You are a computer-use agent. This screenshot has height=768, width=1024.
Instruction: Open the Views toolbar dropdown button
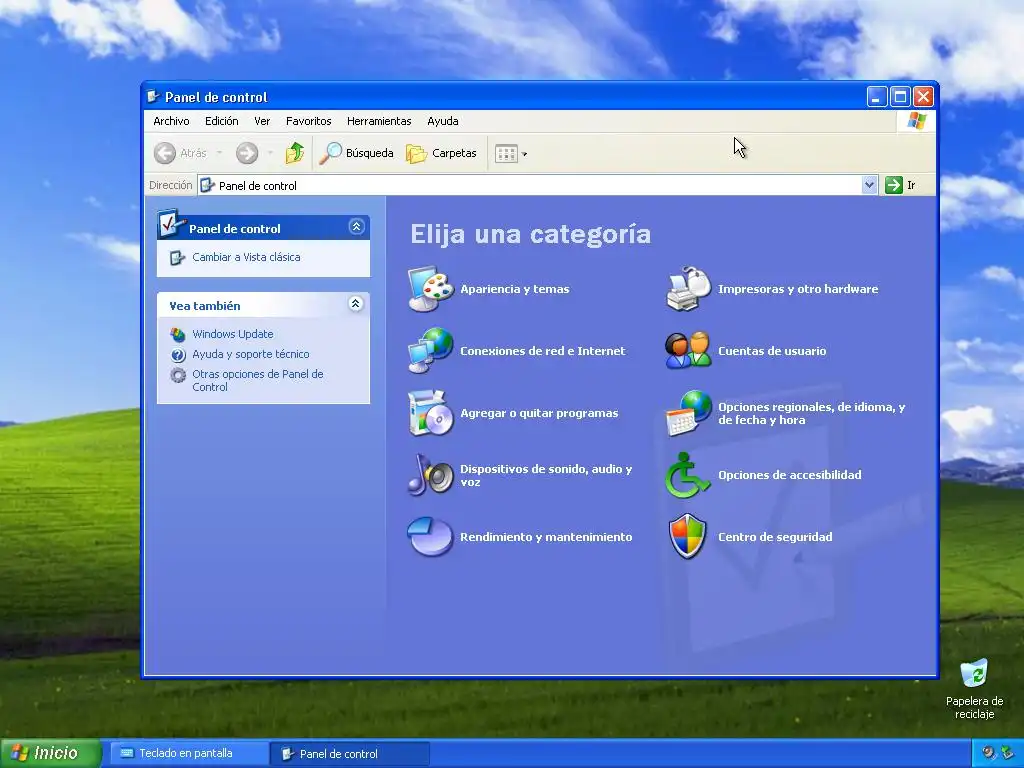[x=511, y=153]
